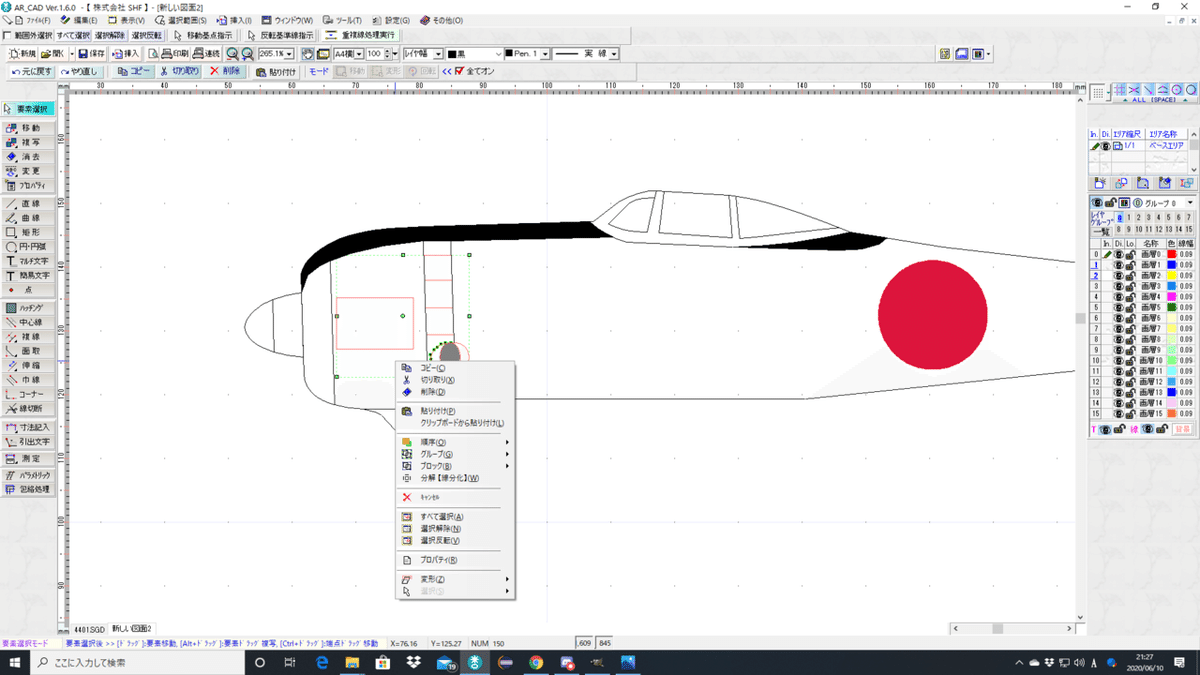Click the 消去 (erase) tool
Viewport: 1200px width, 675px height.
point(28,157)
